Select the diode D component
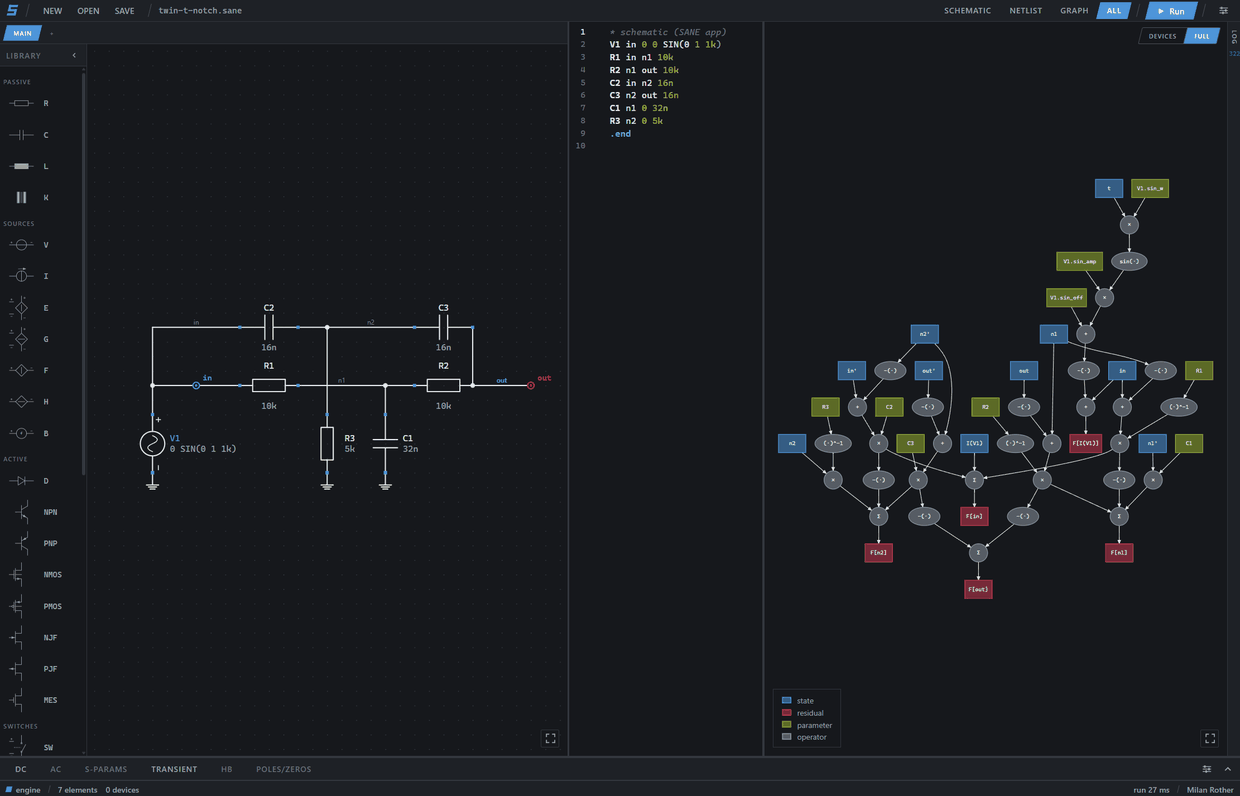The height and width of the screenshot is (796, 1240). click(x=30, y=481)
